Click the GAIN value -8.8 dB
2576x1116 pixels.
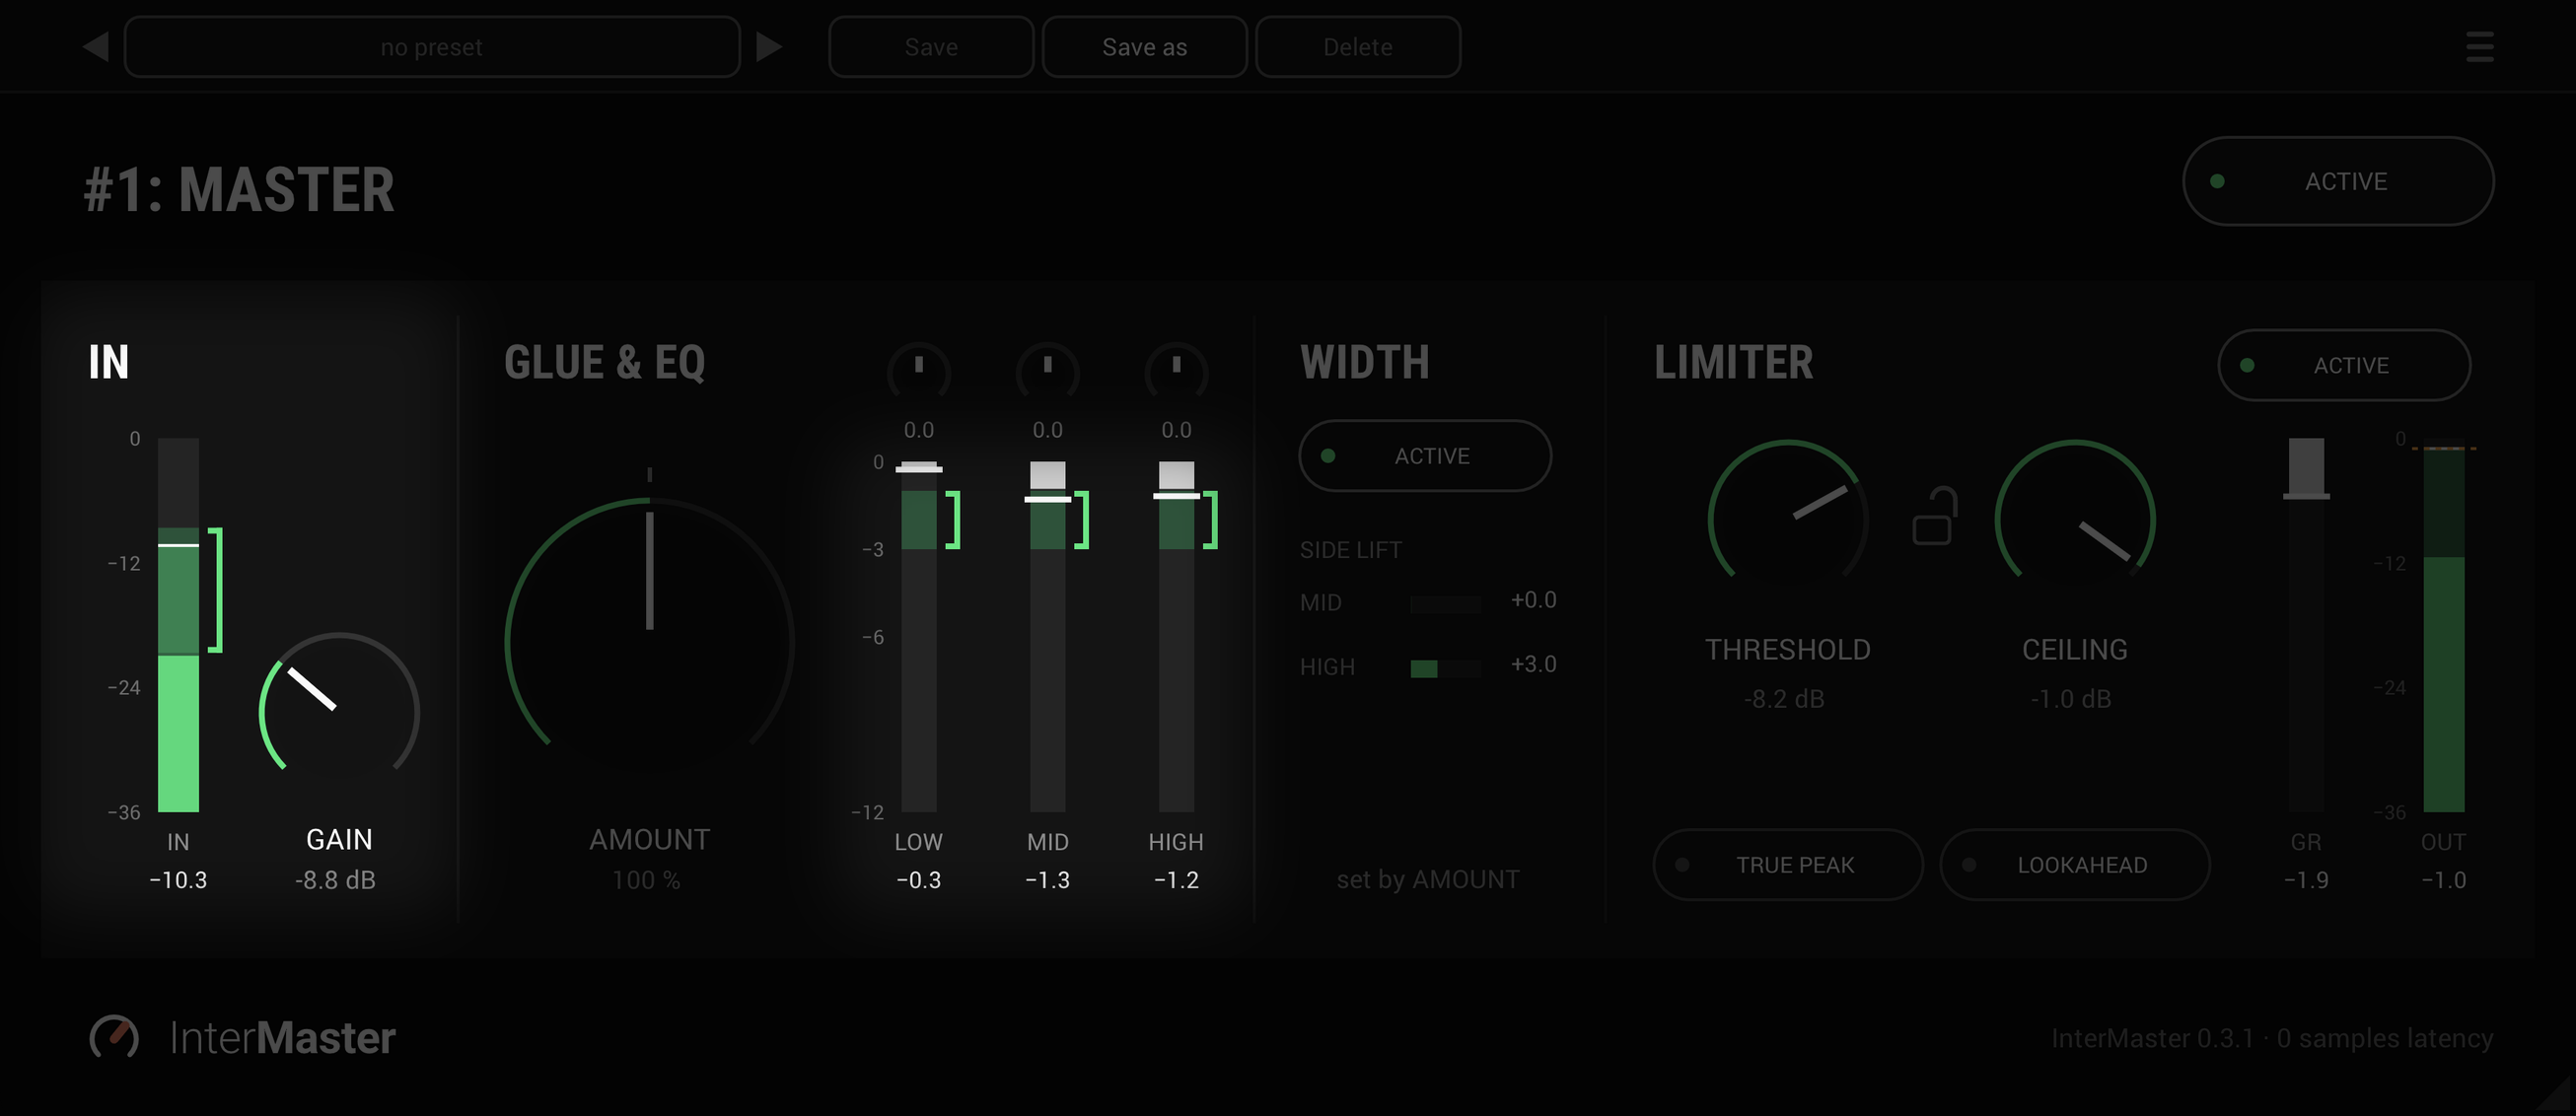pyautogui.click(x=335, y=881)
